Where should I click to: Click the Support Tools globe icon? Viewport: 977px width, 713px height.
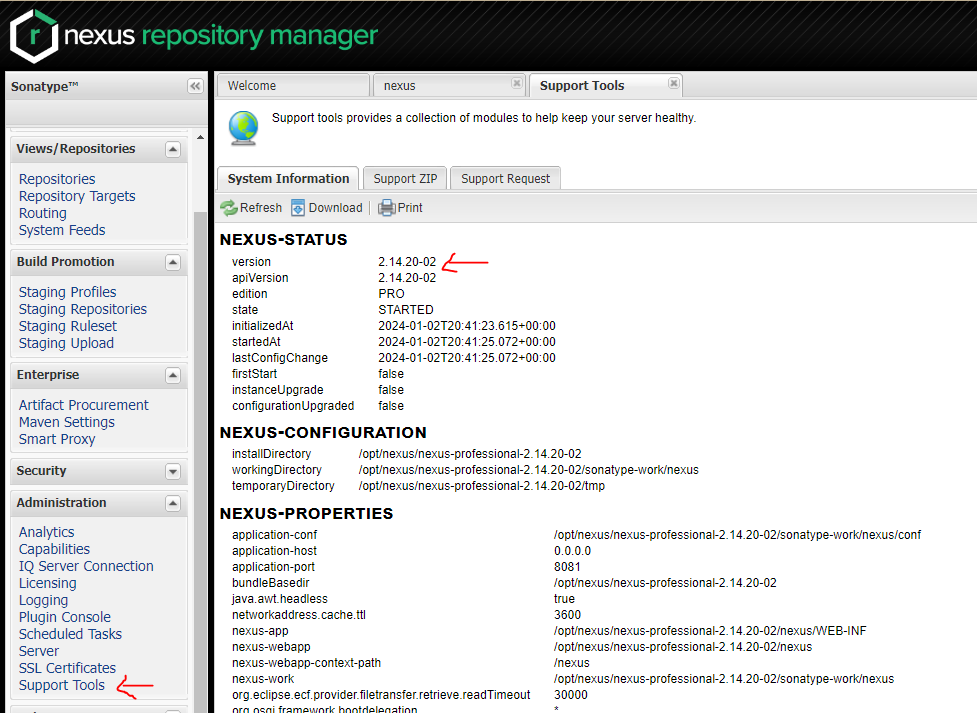pos(243,128)
